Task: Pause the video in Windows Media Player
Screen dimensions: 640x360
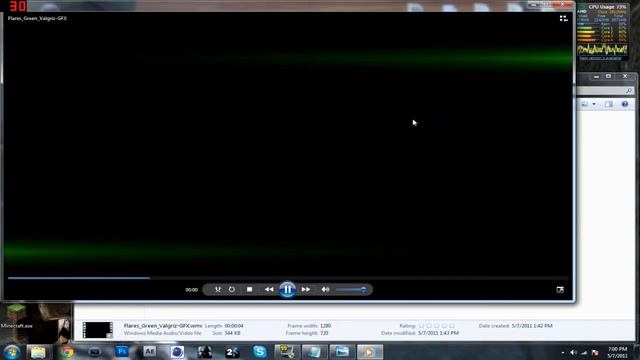Action: tap(287, 289)
